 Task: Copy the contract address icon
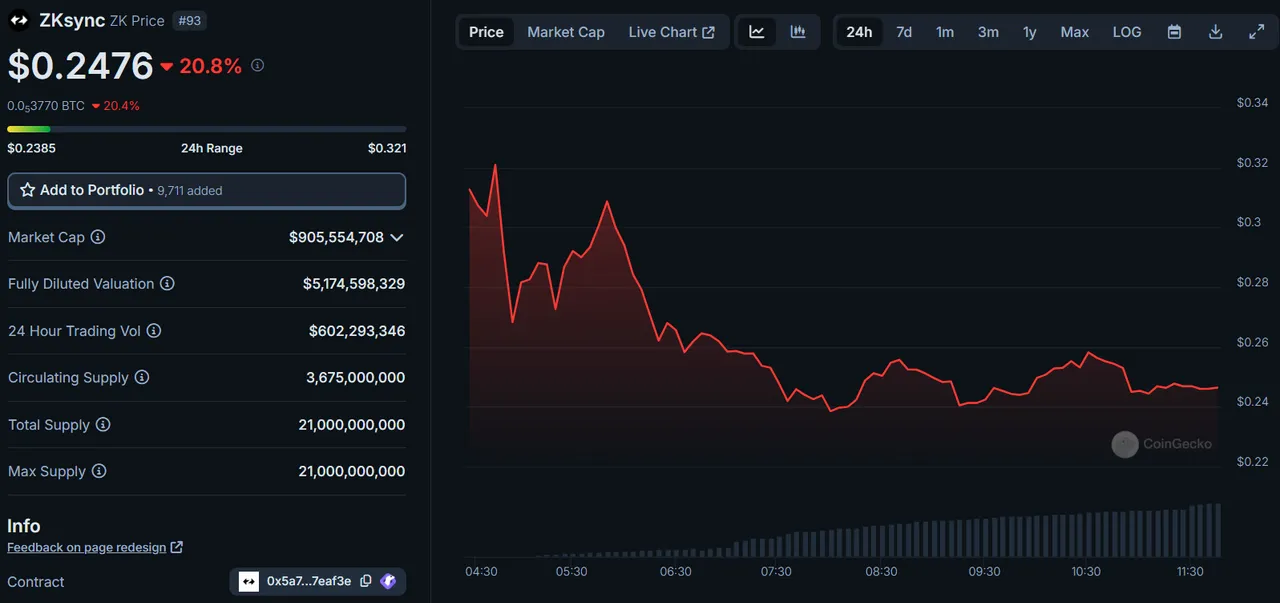[x=366, y=581]
